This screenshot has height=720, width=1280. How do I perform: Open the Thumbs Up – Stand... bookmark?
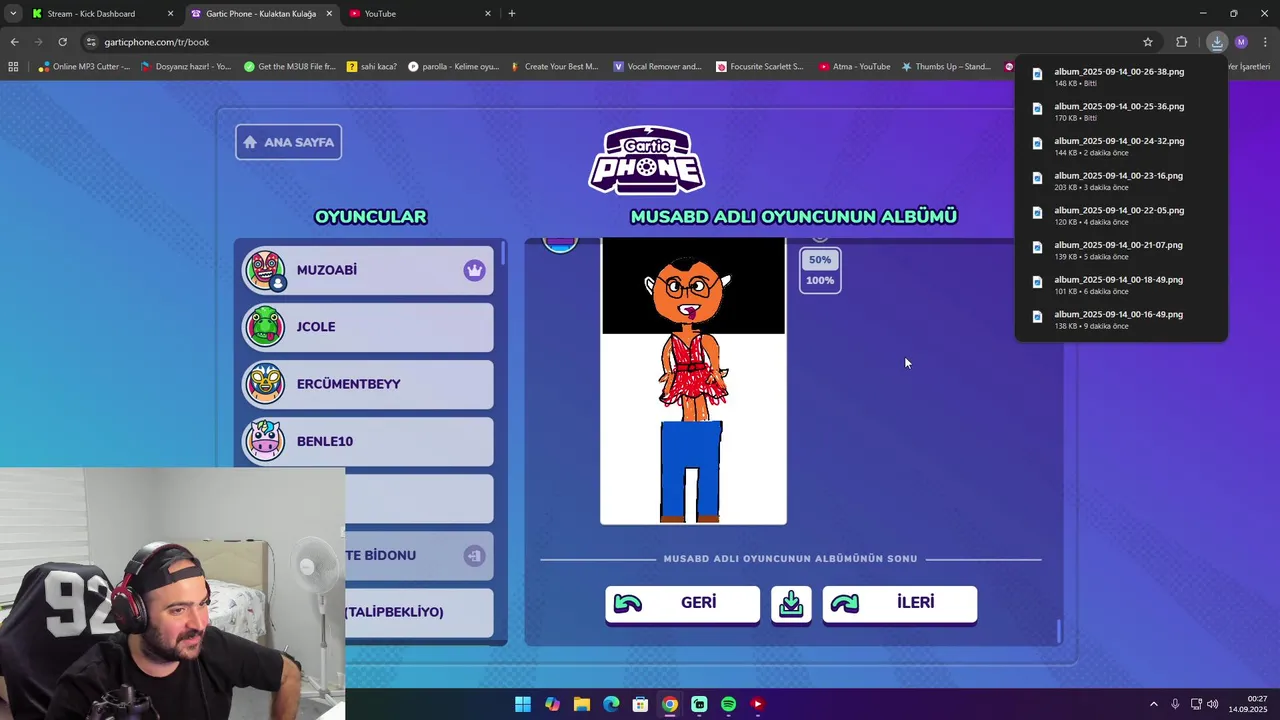click(x=946, y=67)
